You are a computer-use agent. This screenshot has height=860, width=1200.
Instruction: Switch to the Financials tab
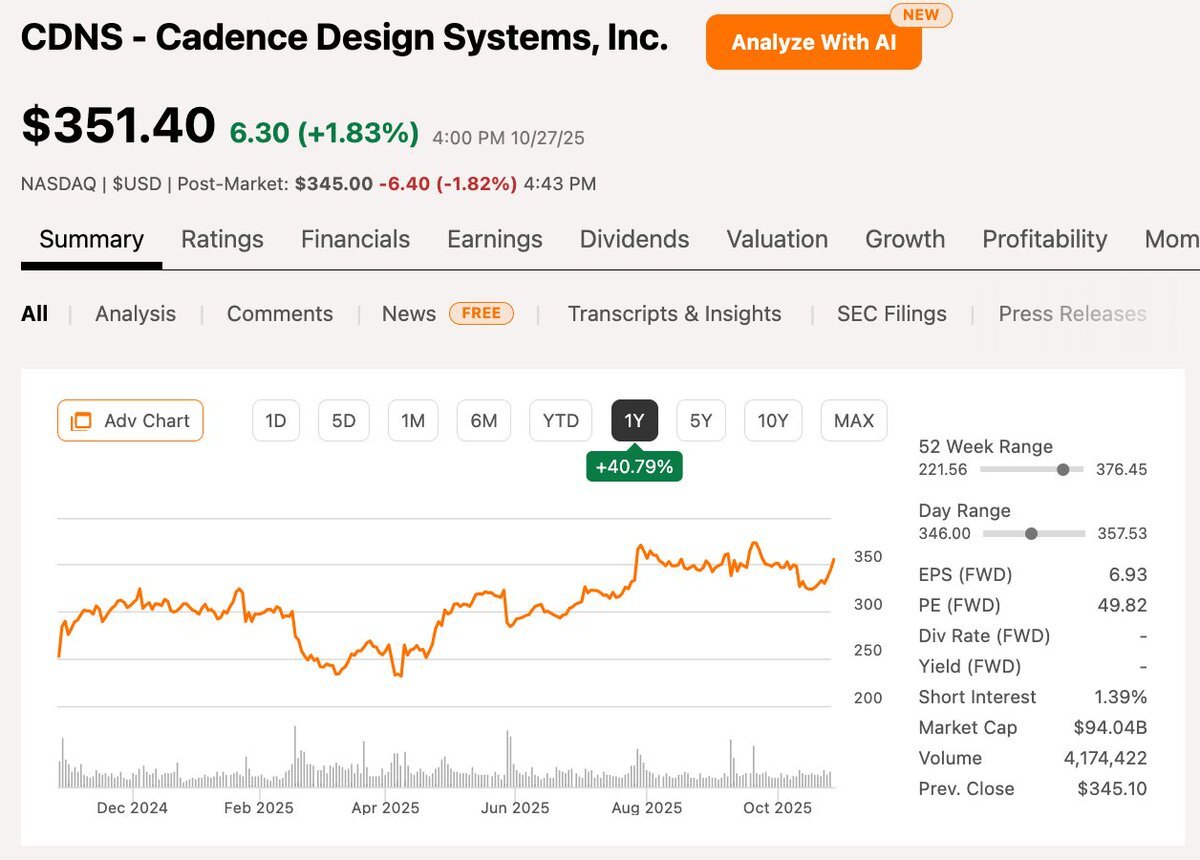coord(355,239)
